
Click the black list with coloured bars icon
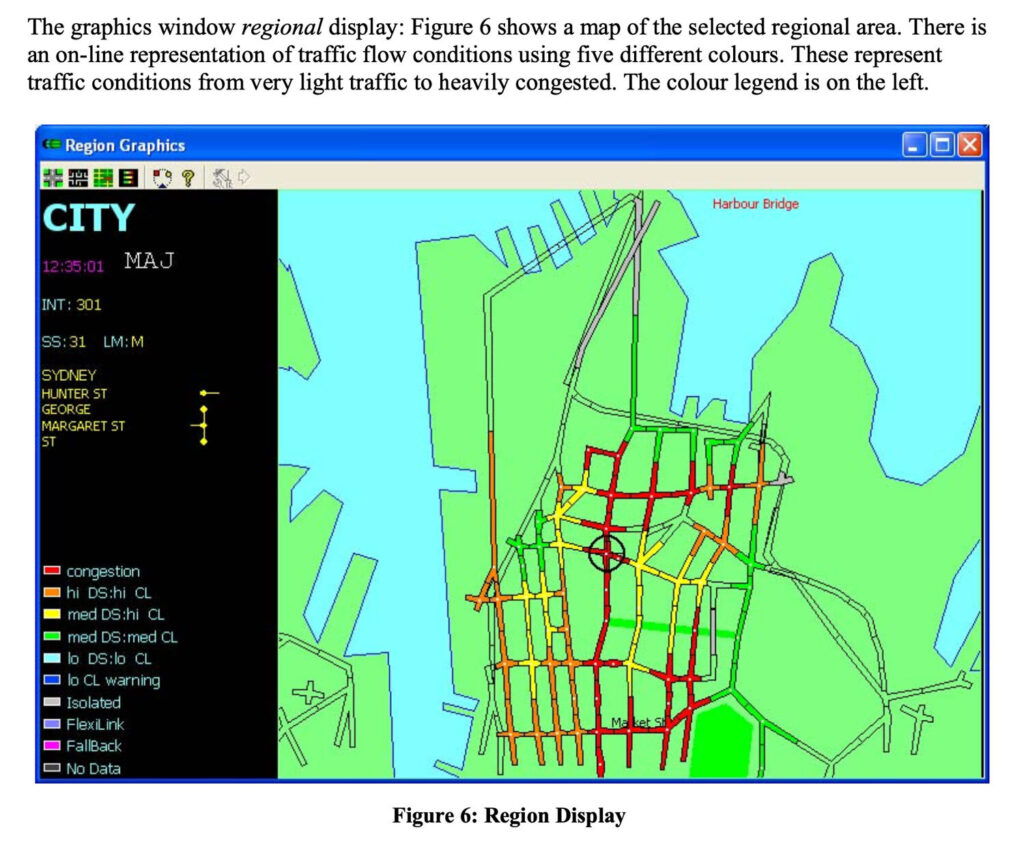[129, 177]
